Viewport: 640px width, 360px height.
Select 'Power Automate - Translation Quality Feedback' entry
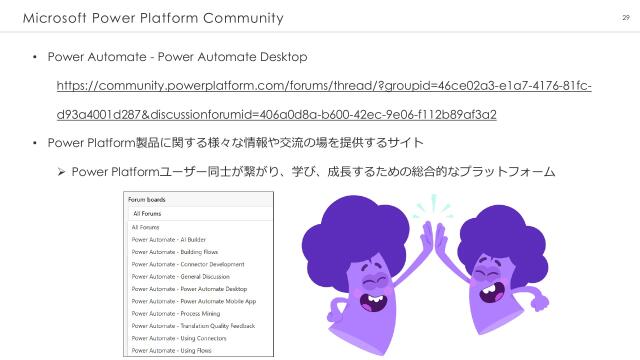pos(193,326)
